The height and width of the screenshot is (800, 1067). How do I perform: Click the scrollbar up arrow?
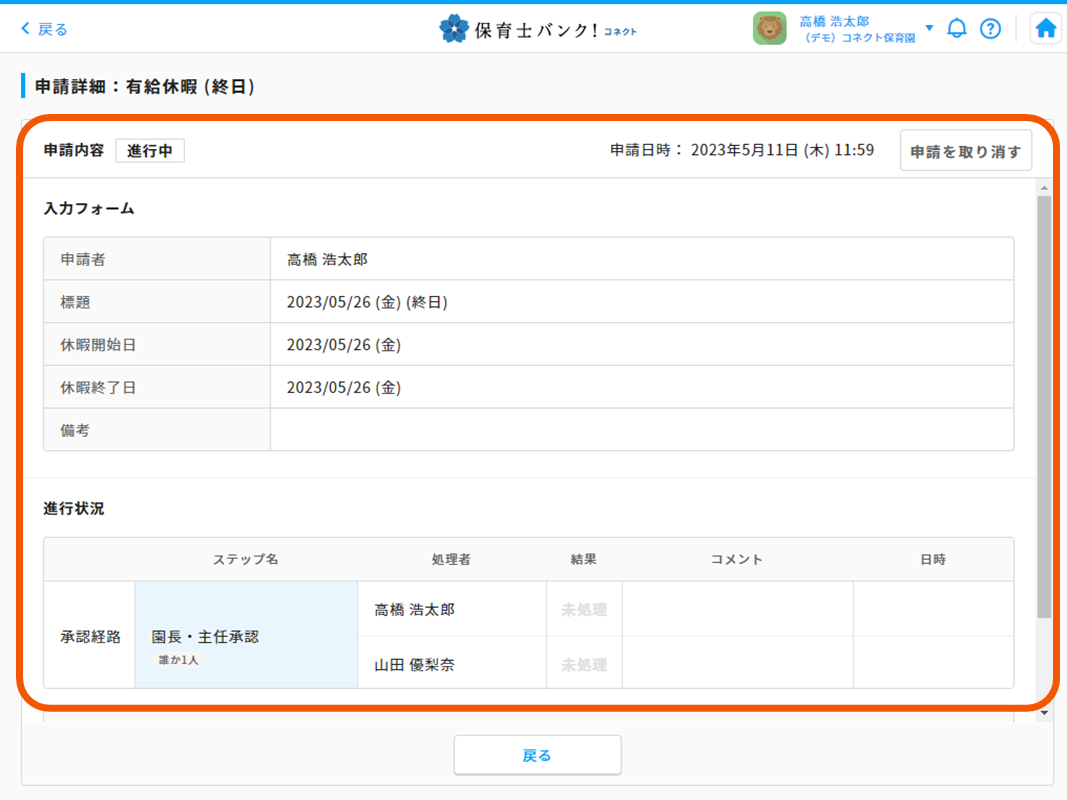tap(1044, 188)
